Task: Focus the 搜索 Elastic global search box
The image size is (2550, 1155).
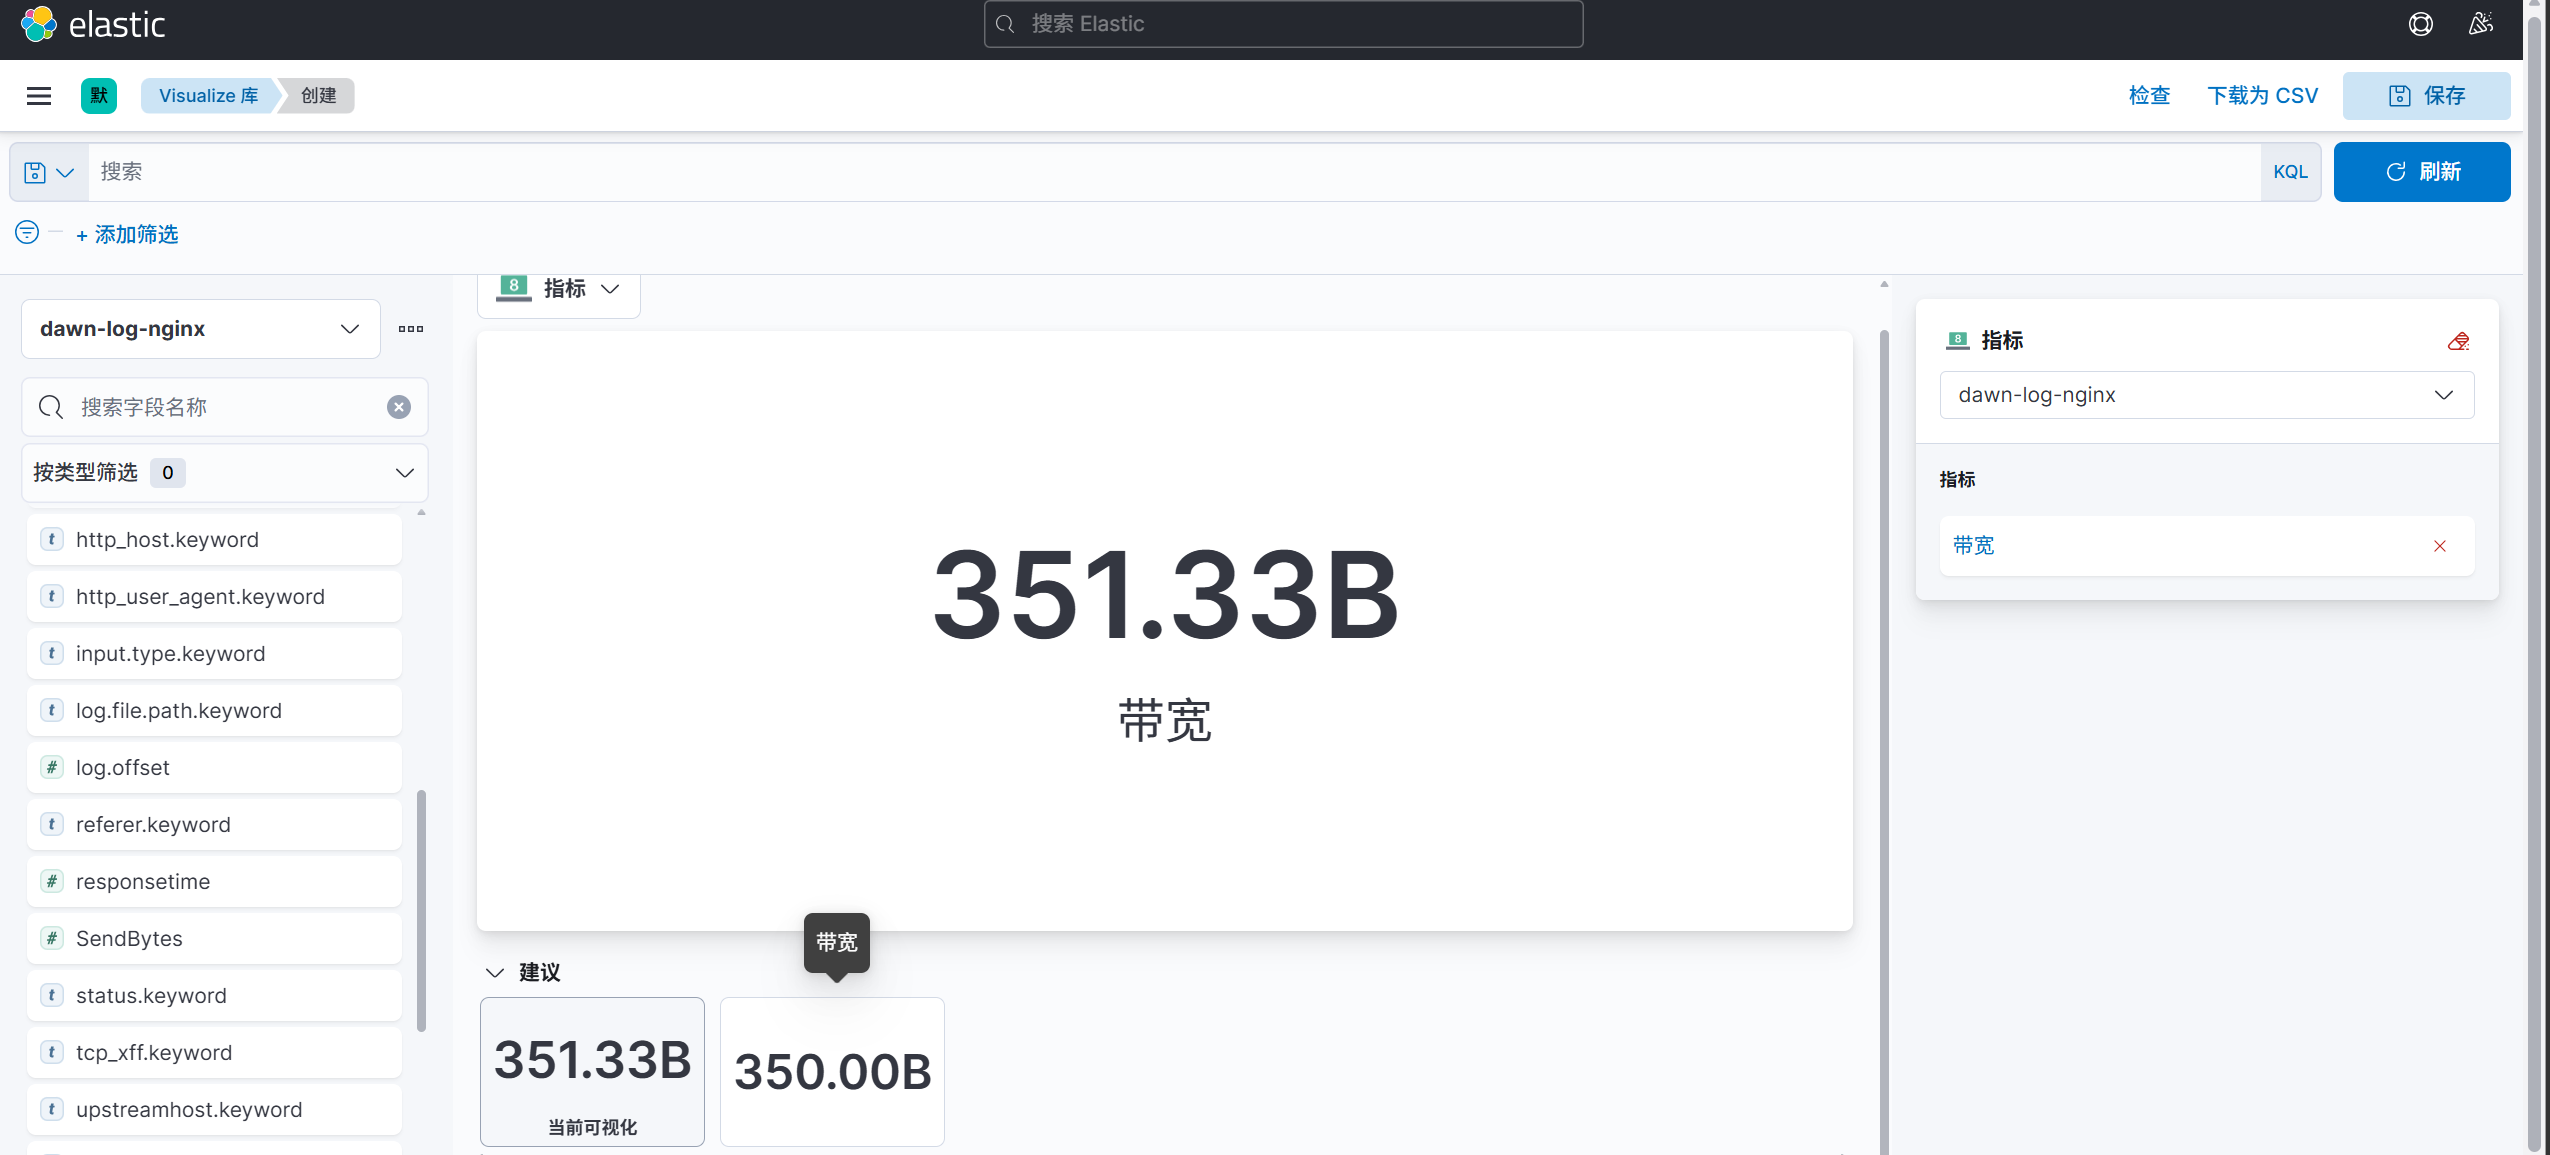Action: point(1283,24)
